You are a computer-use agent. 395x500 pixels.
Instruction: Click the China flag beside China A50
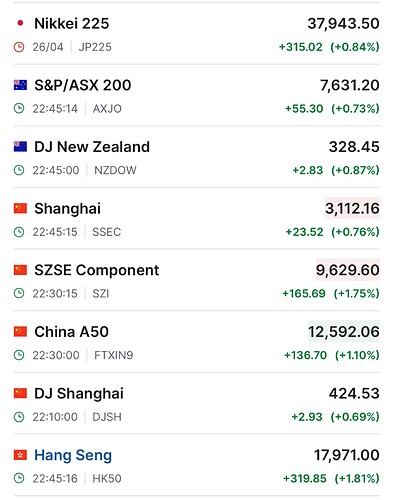[20, 332]
